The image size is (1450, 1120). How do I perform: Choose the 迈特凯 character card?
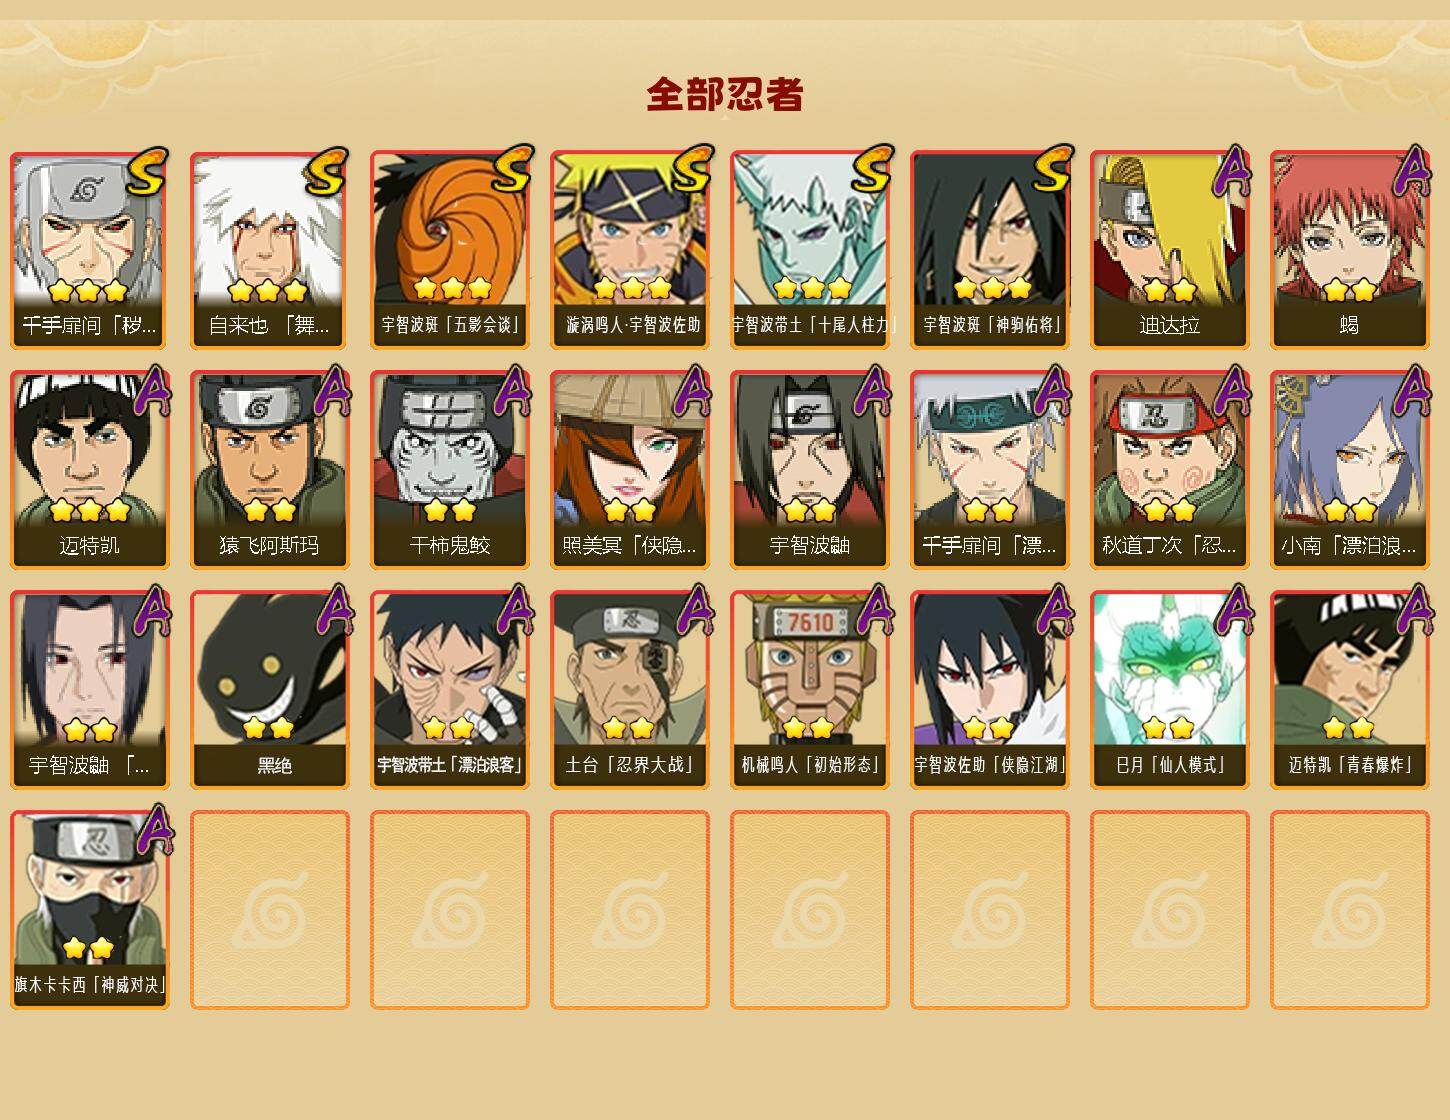pyautogui.click(x=90, y=470)
